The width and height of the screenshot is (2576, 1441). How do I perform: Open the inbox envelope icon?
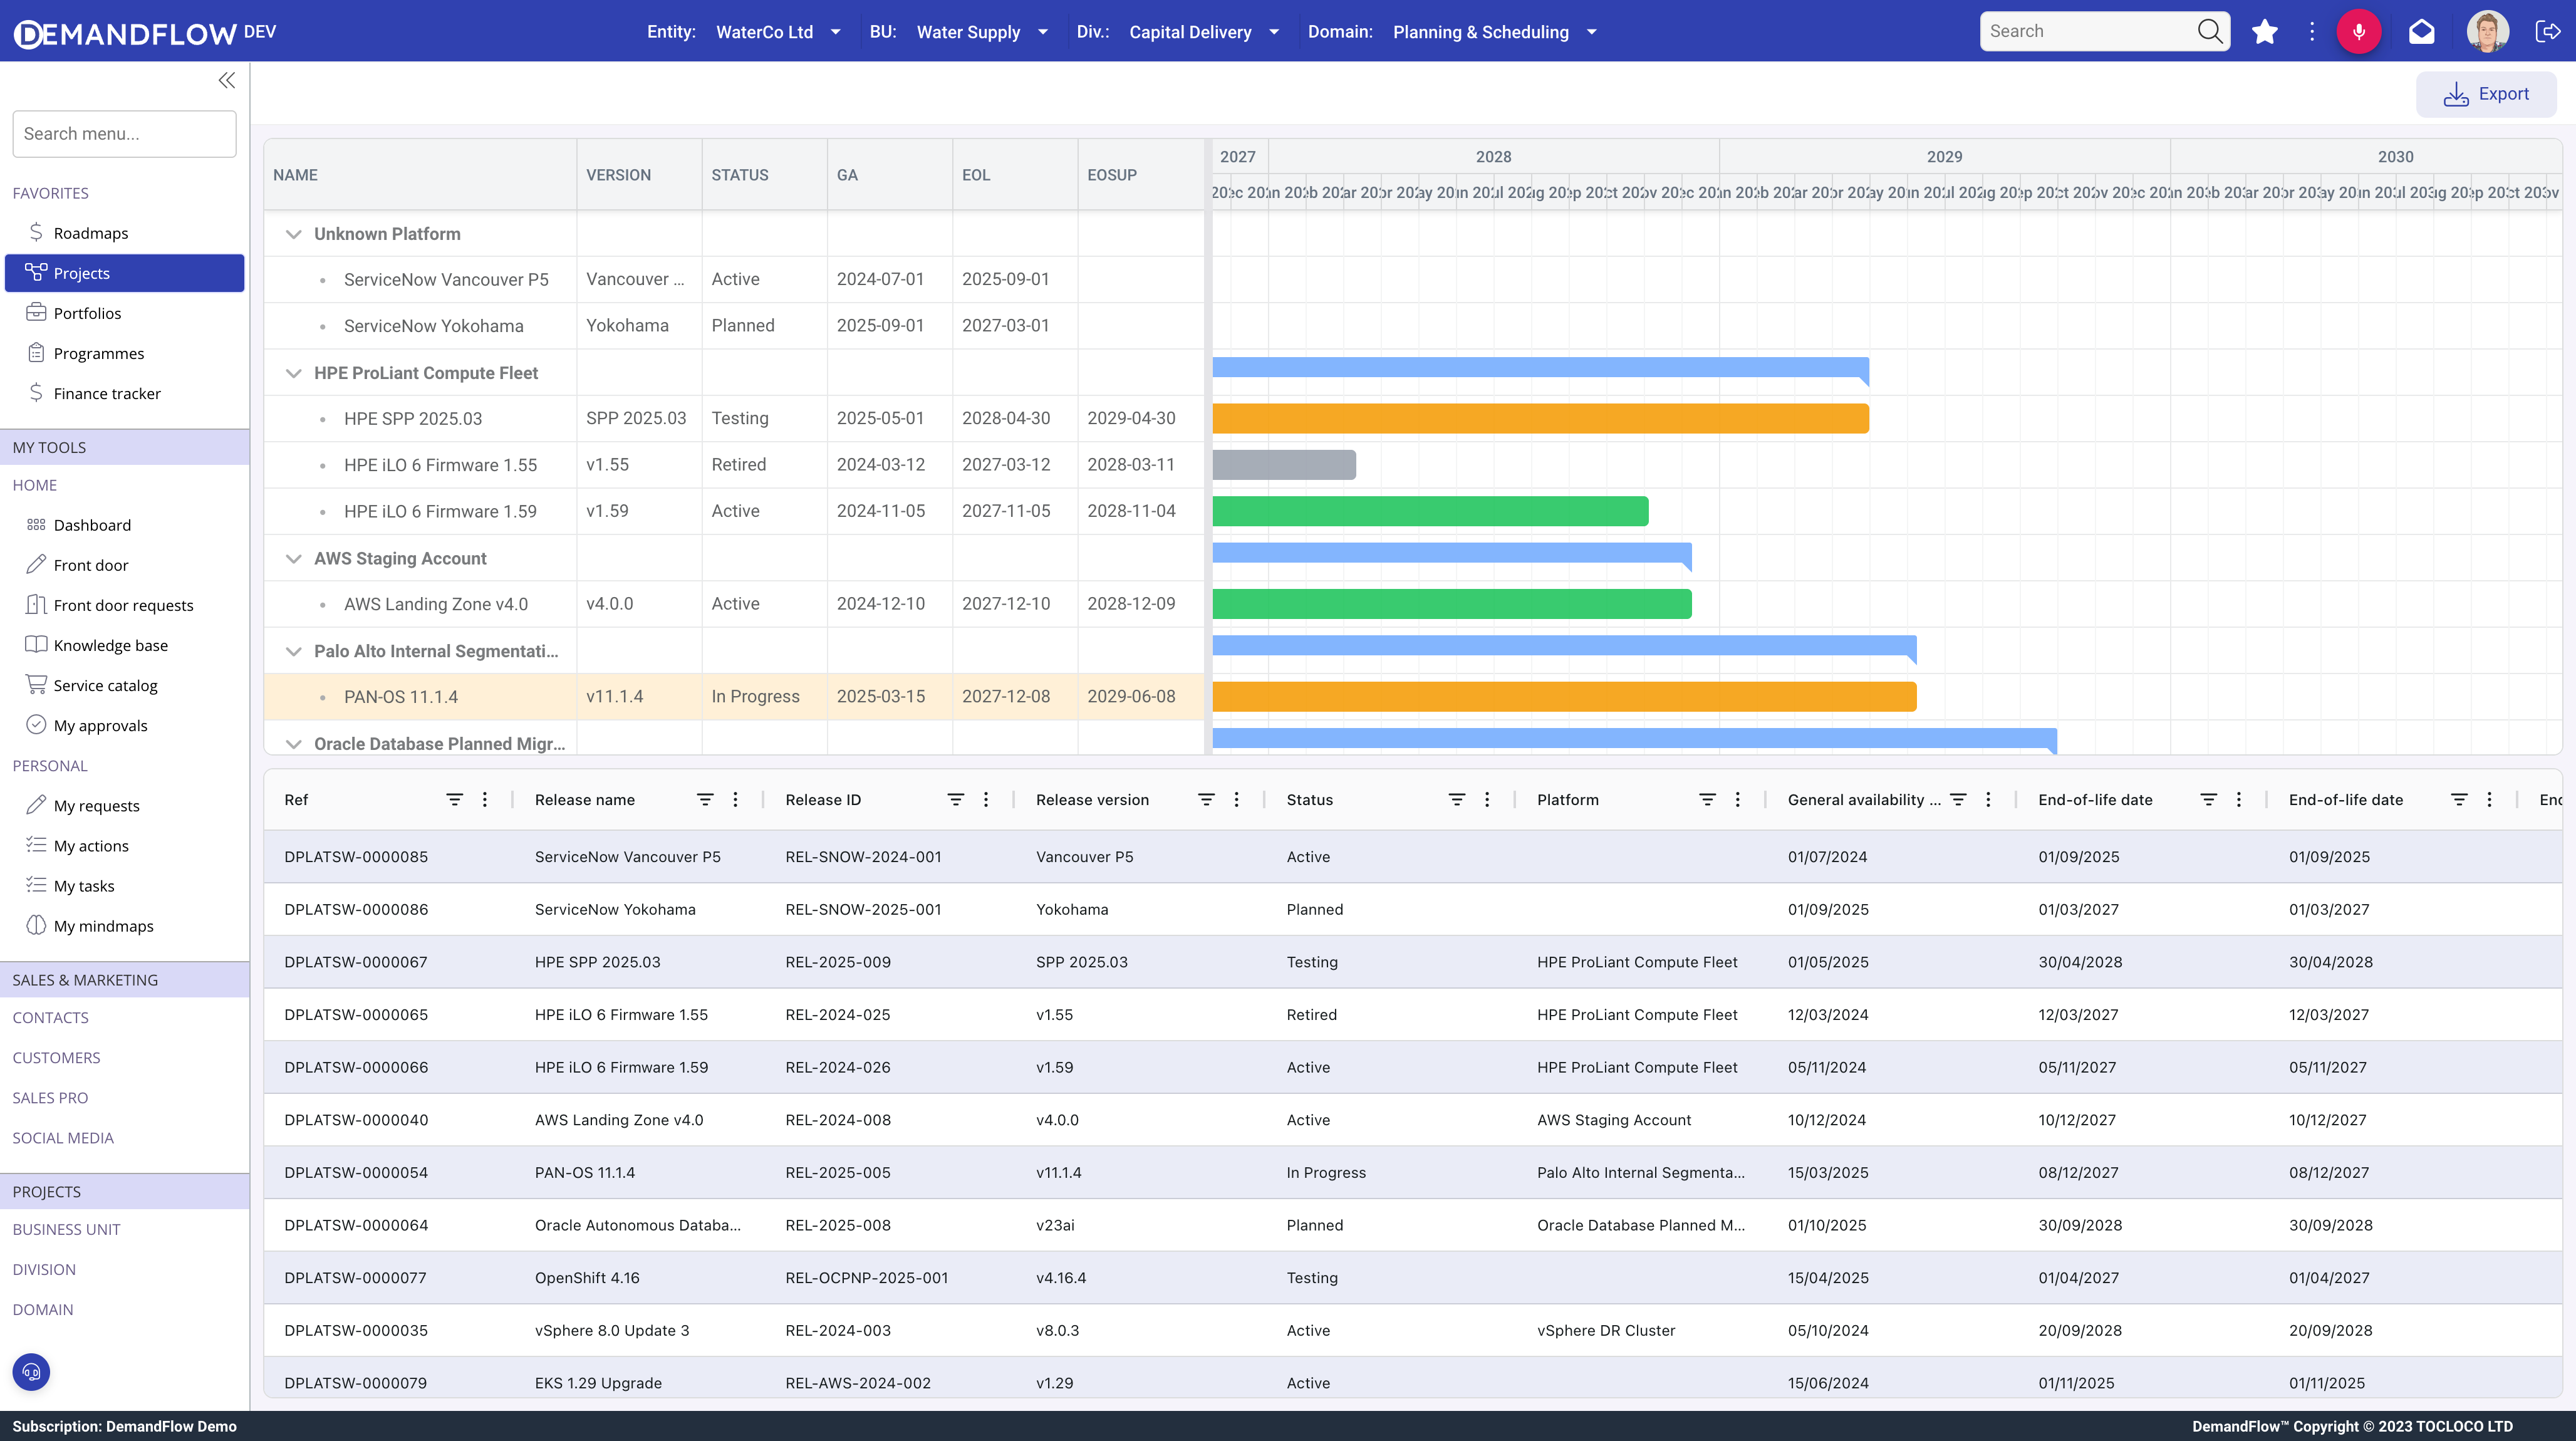point(2422,31)
